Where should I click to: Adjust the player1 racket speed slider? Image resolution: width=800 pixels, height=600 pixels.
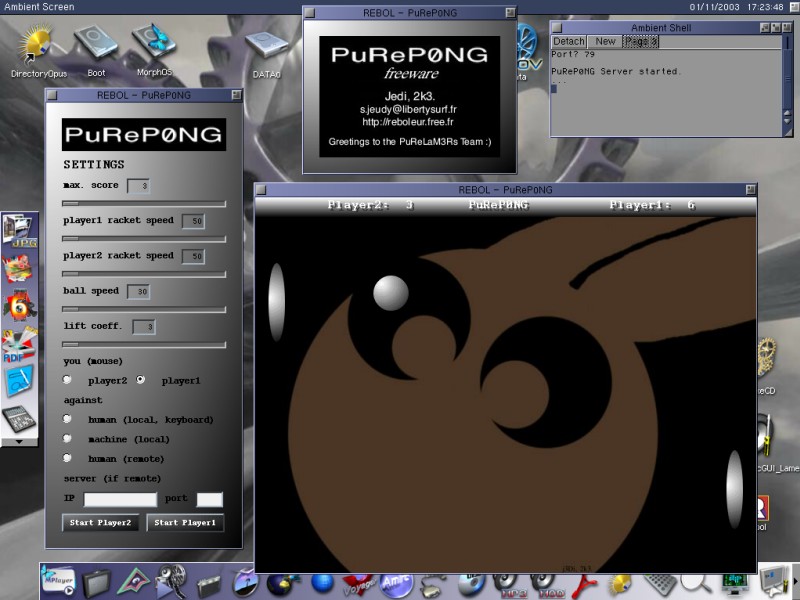[144, 239]
